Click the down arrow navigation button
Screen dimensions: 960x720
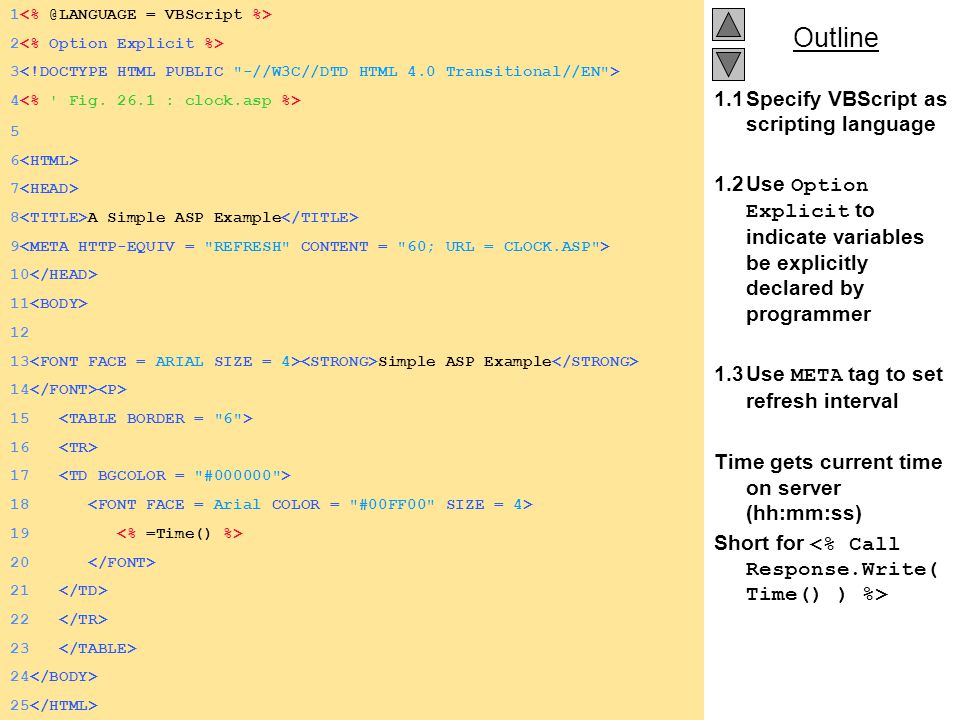coord(728,64)
